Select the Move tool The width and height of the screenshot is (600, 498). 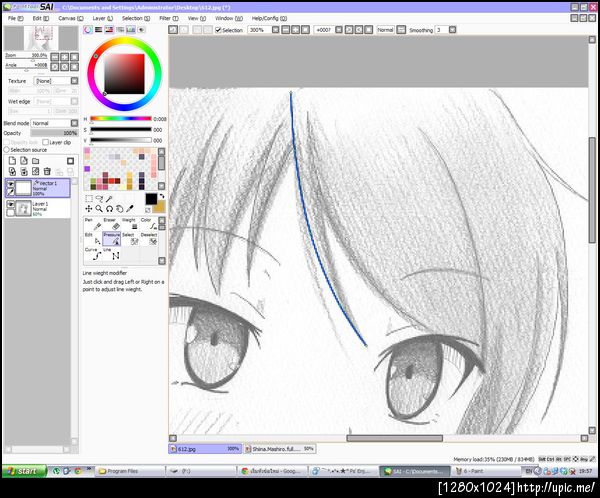[x=89, y=209]
